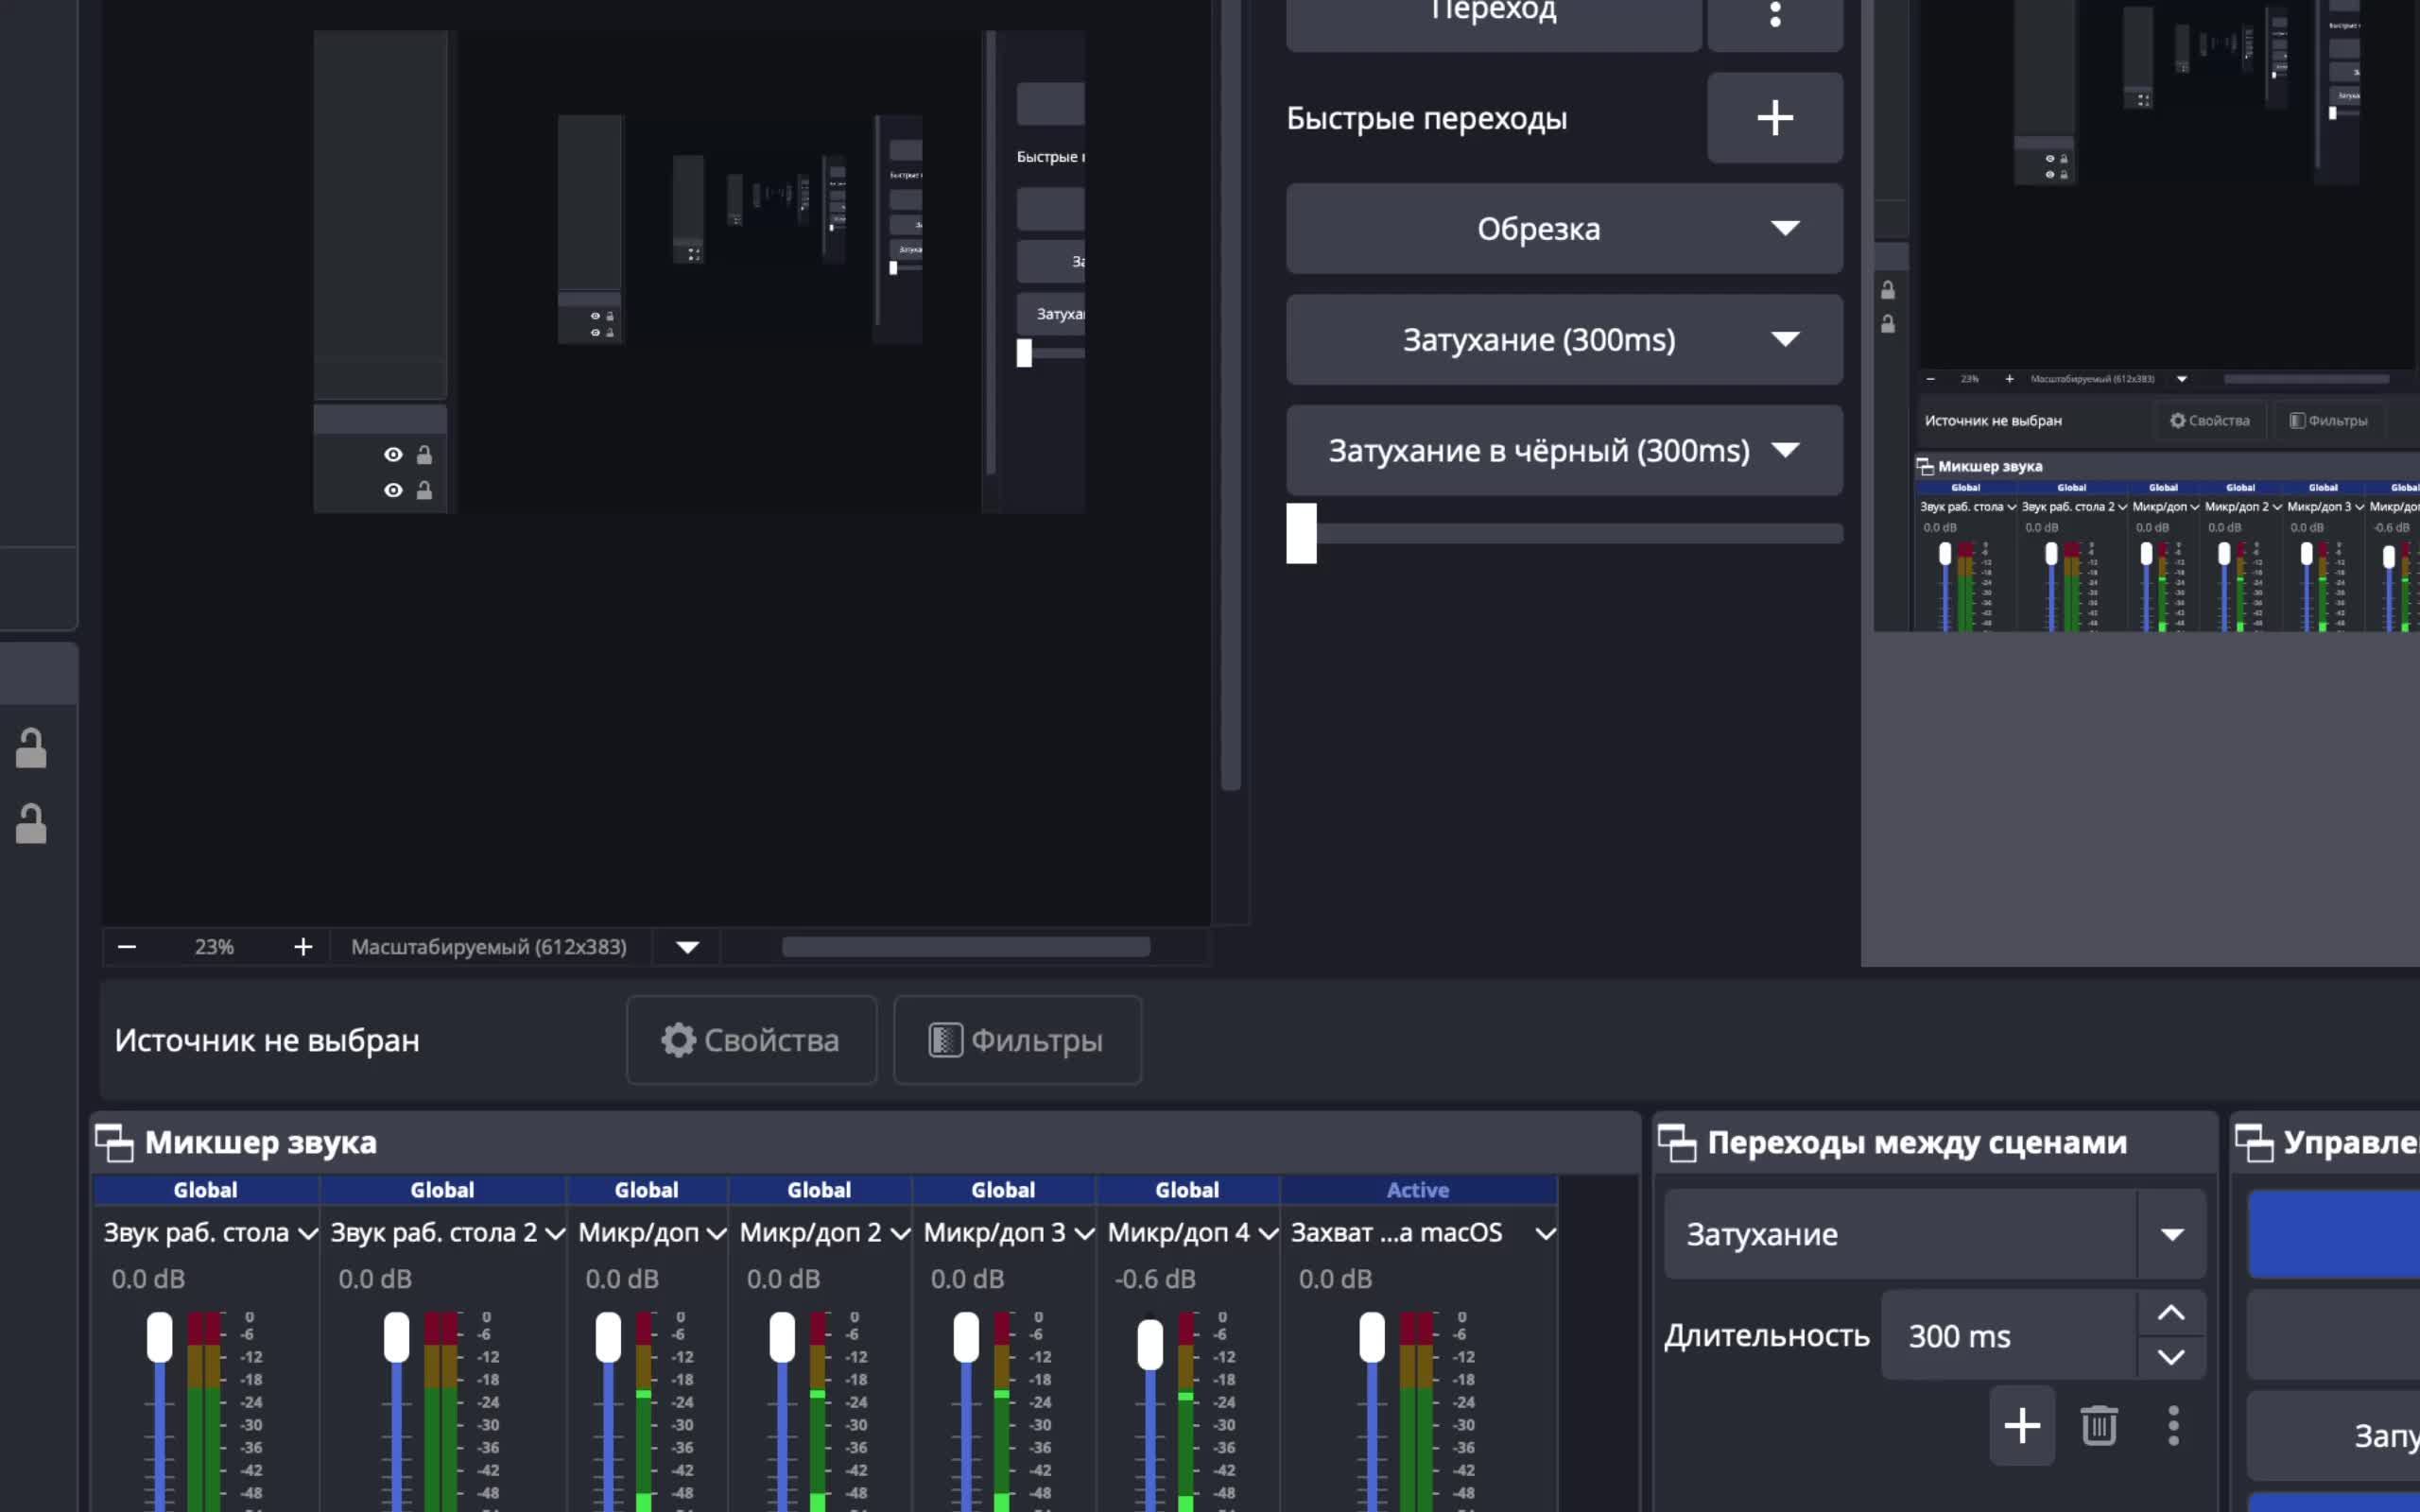Click the Микшер звука dock popout icon
This screenshot has height=1512, width=2420.
(114, 1142)
